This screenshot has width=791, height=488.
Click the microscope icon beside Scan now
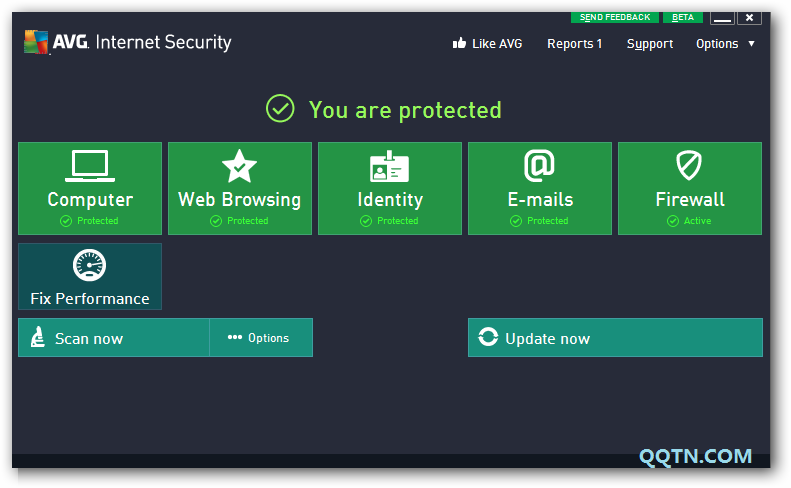[x=38, y=338]
